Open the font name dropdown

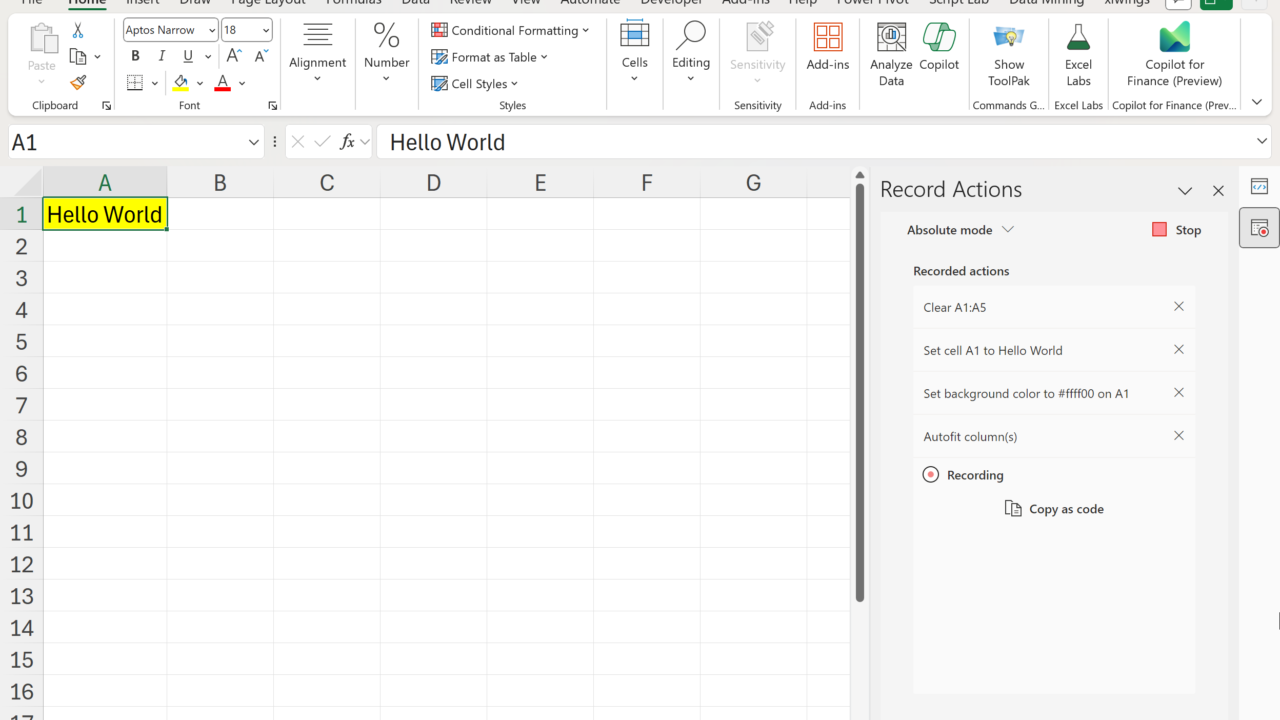coord(211,31)
